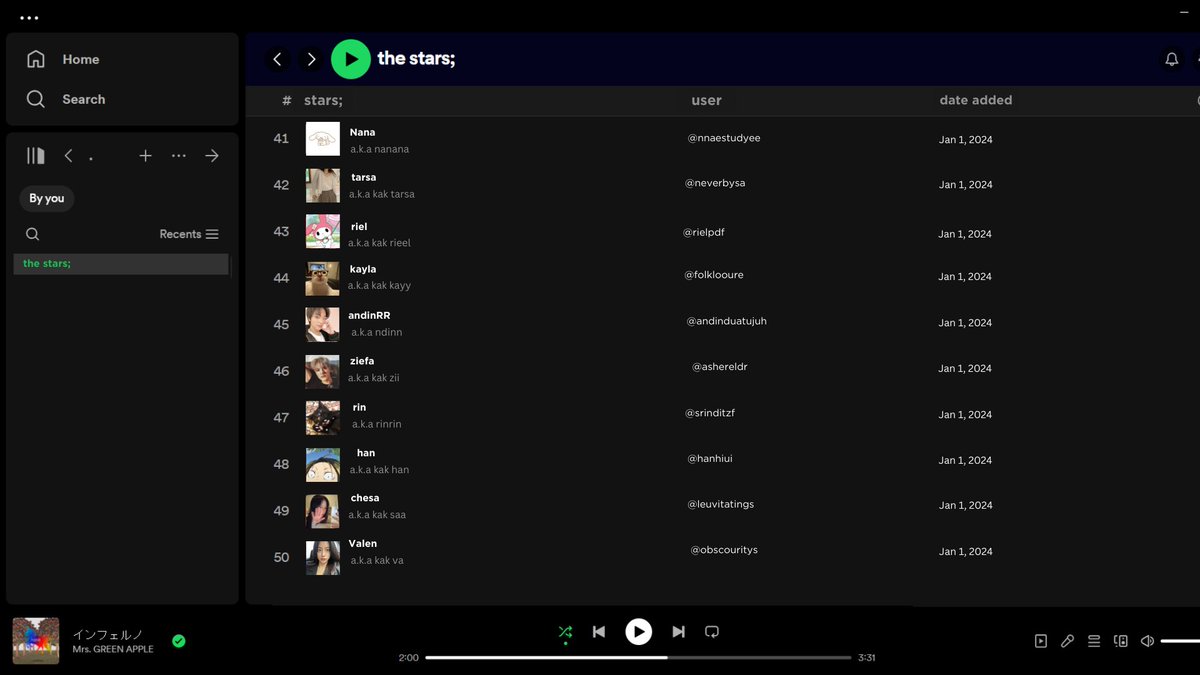Skip to previous track
1200x675 pixels.
(x=599, y=632)
